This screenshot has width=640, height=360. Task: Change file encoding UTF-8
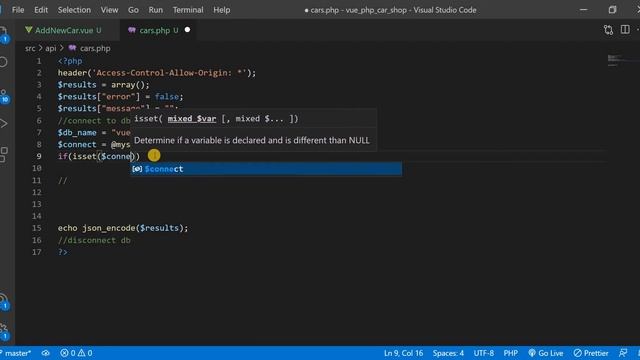484,353
